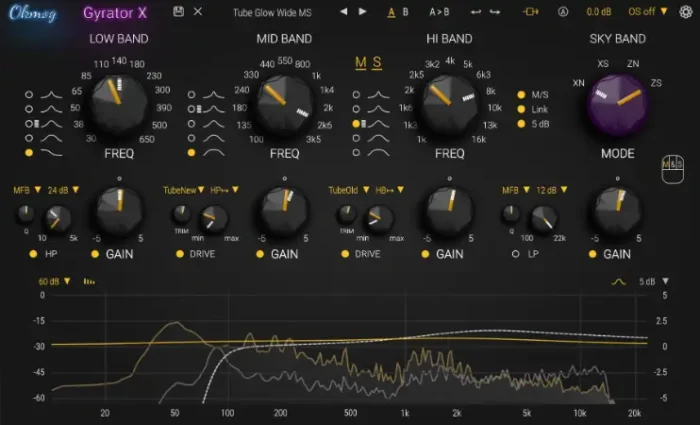700x425 pixels.
Task: Click the analyzer curve icon above the graph
Action: 619,282
